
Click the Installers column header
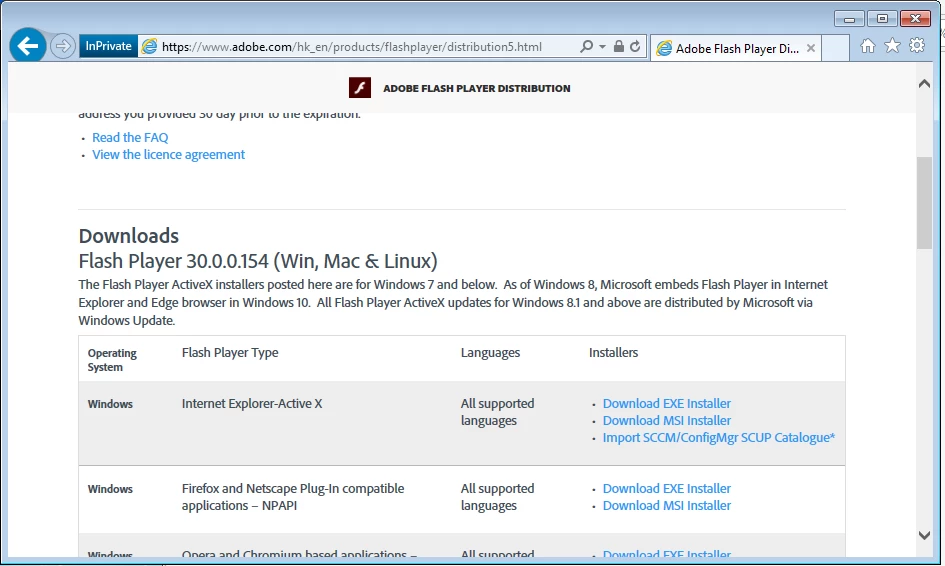(614, 353)
